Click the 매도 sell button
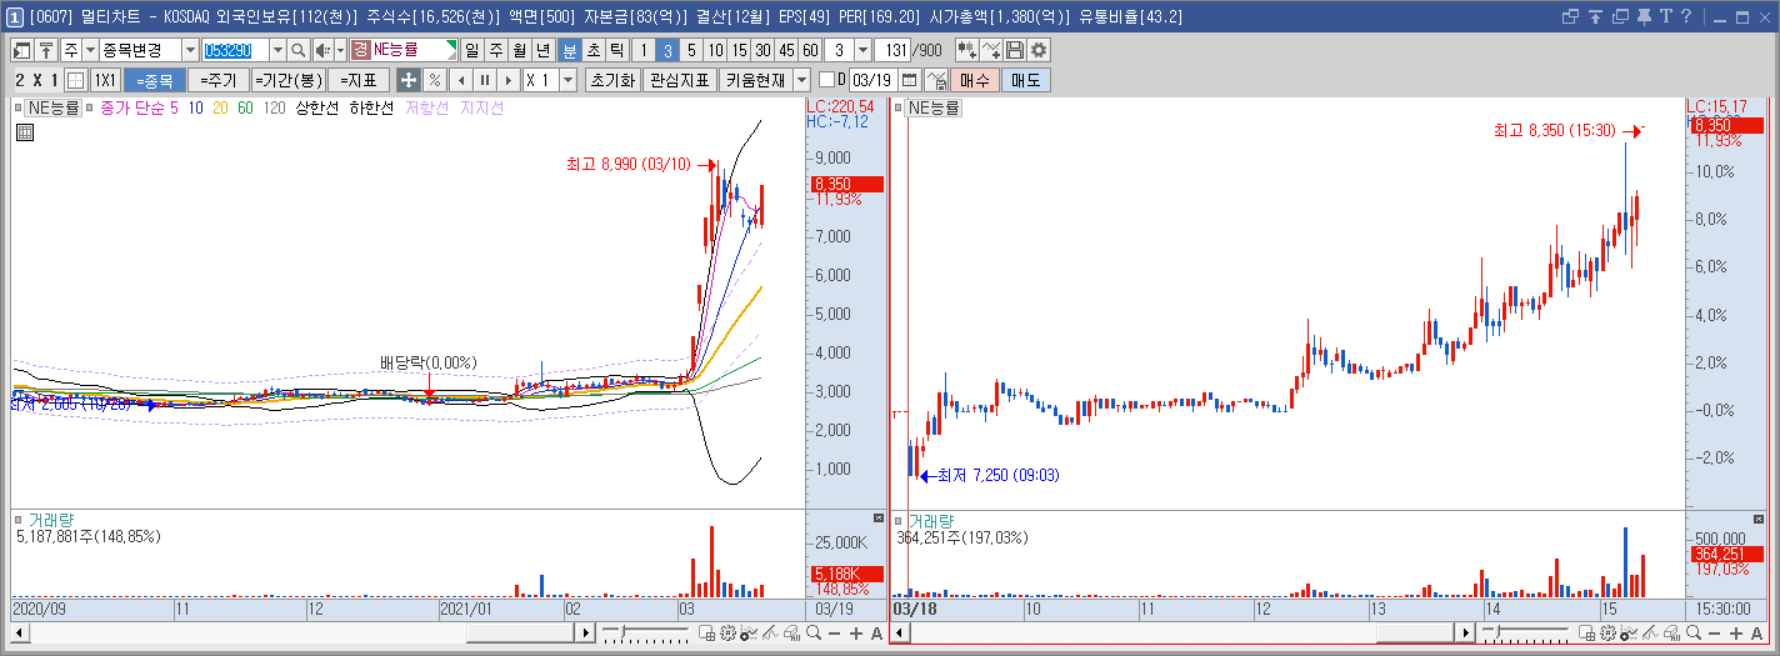The image size is (1780, 656). tap(1025, 80)
